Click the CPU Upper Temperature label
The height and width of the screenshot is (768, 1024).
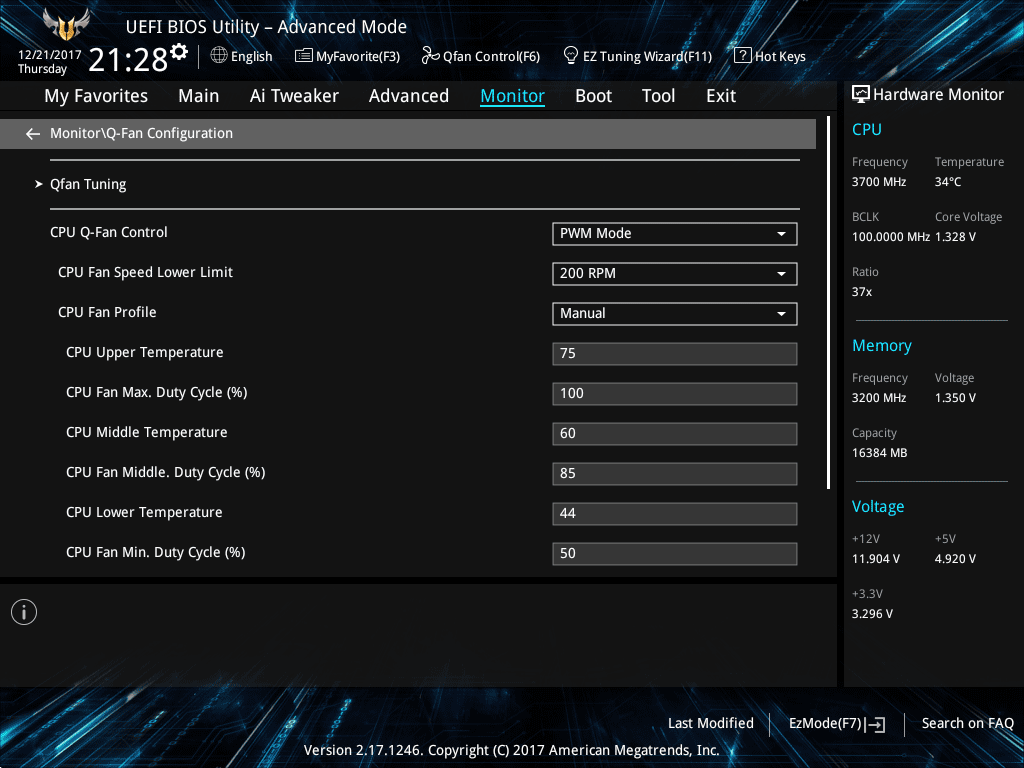[x=145, y=353]
